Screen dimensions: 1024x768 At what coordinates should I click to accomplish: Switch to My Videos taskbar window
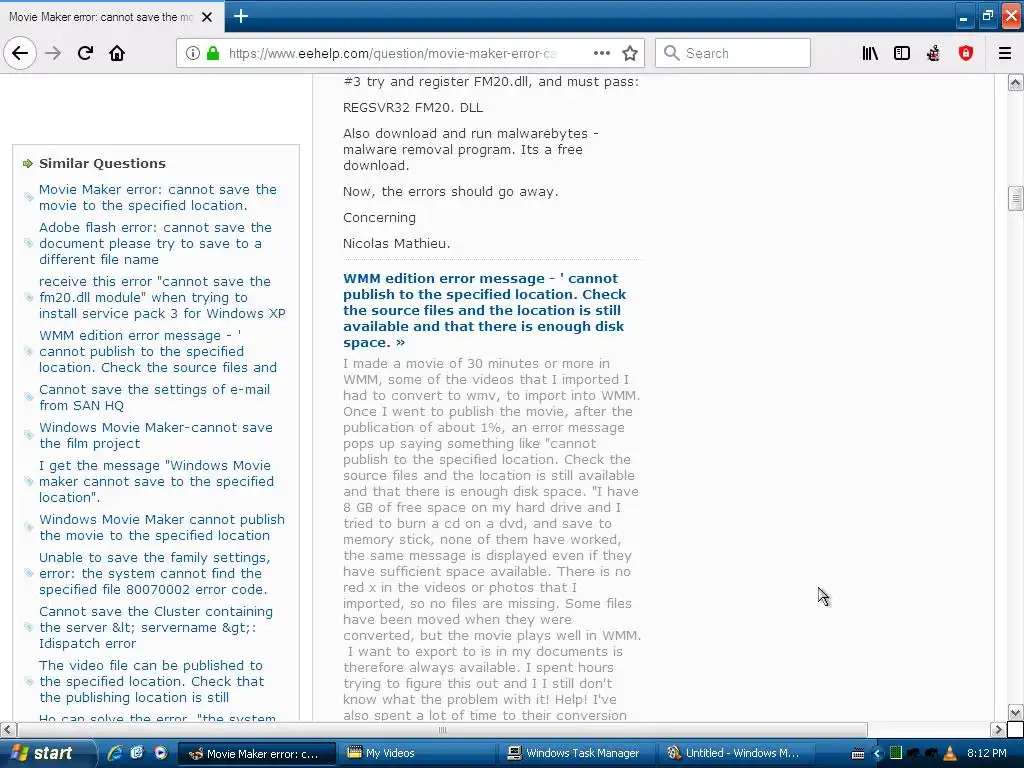[416, 754]
